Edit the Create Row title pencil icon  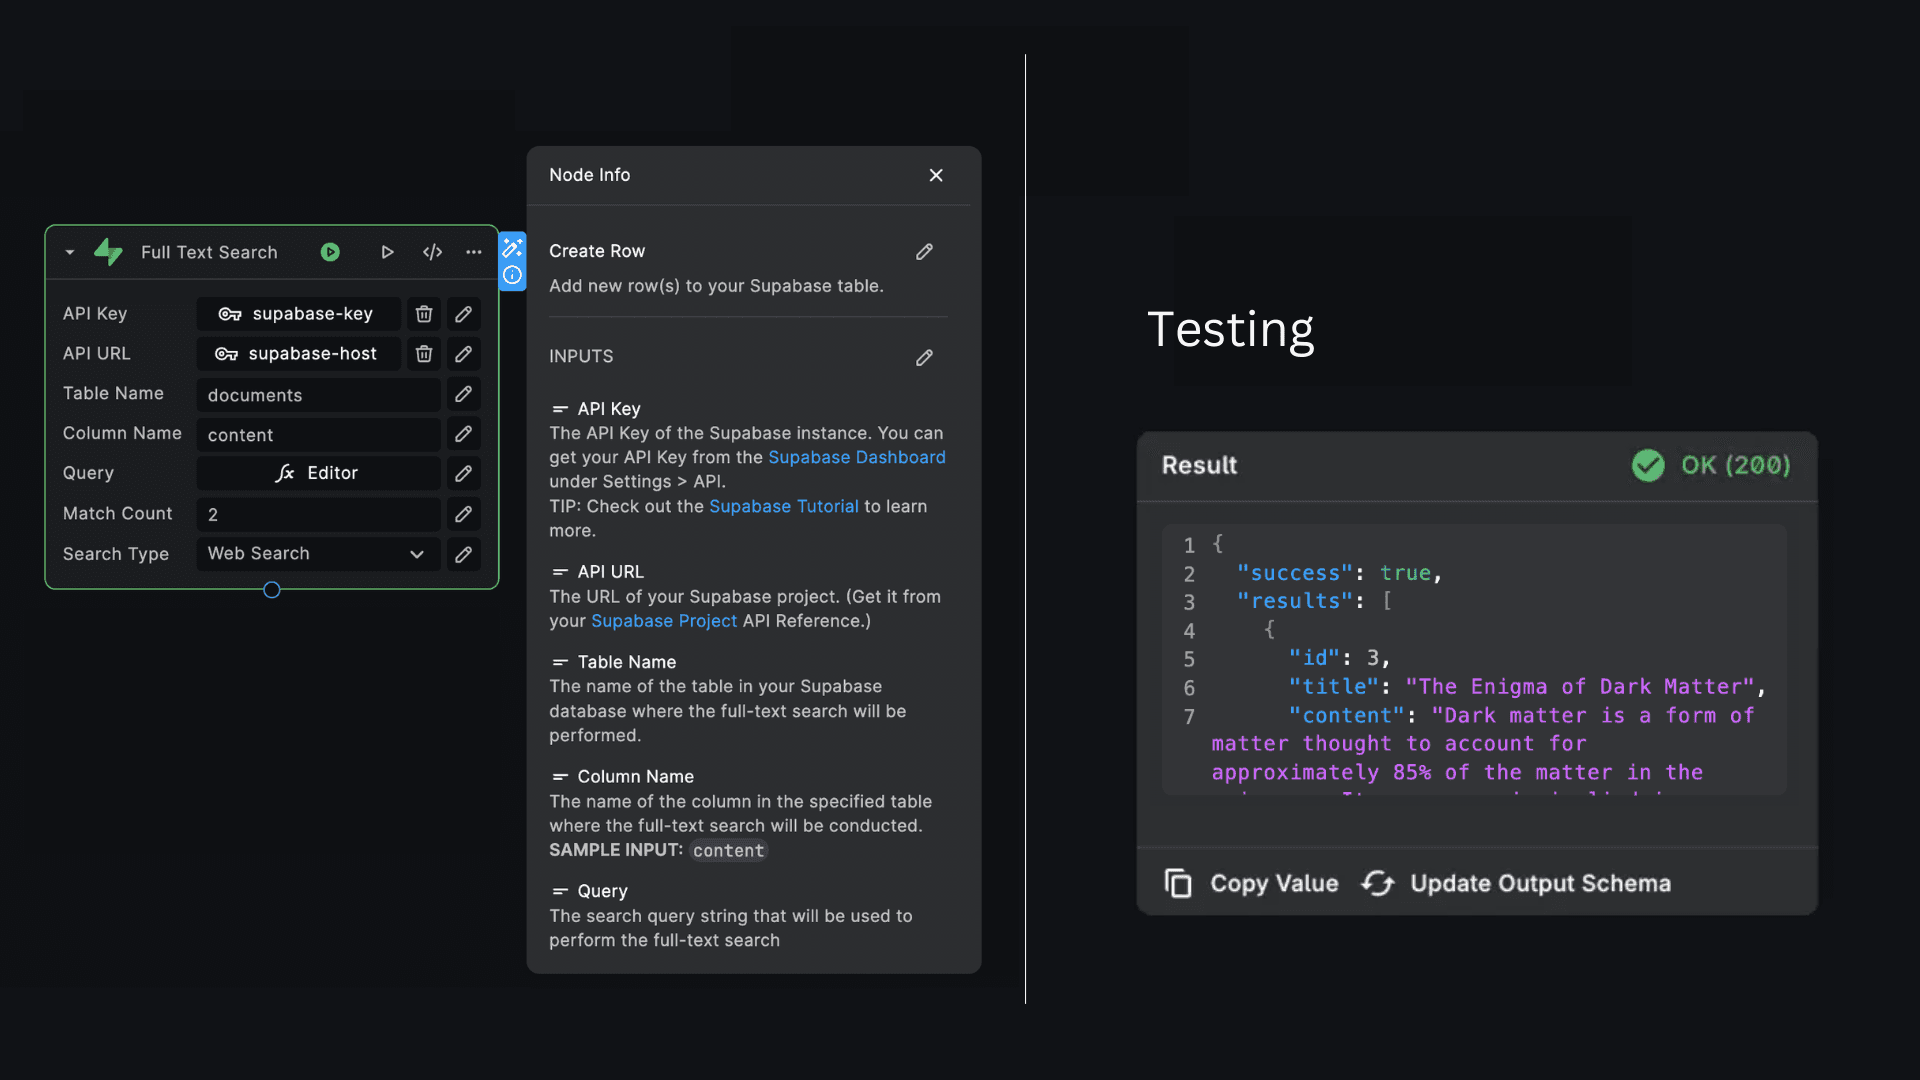coord(924,252)
